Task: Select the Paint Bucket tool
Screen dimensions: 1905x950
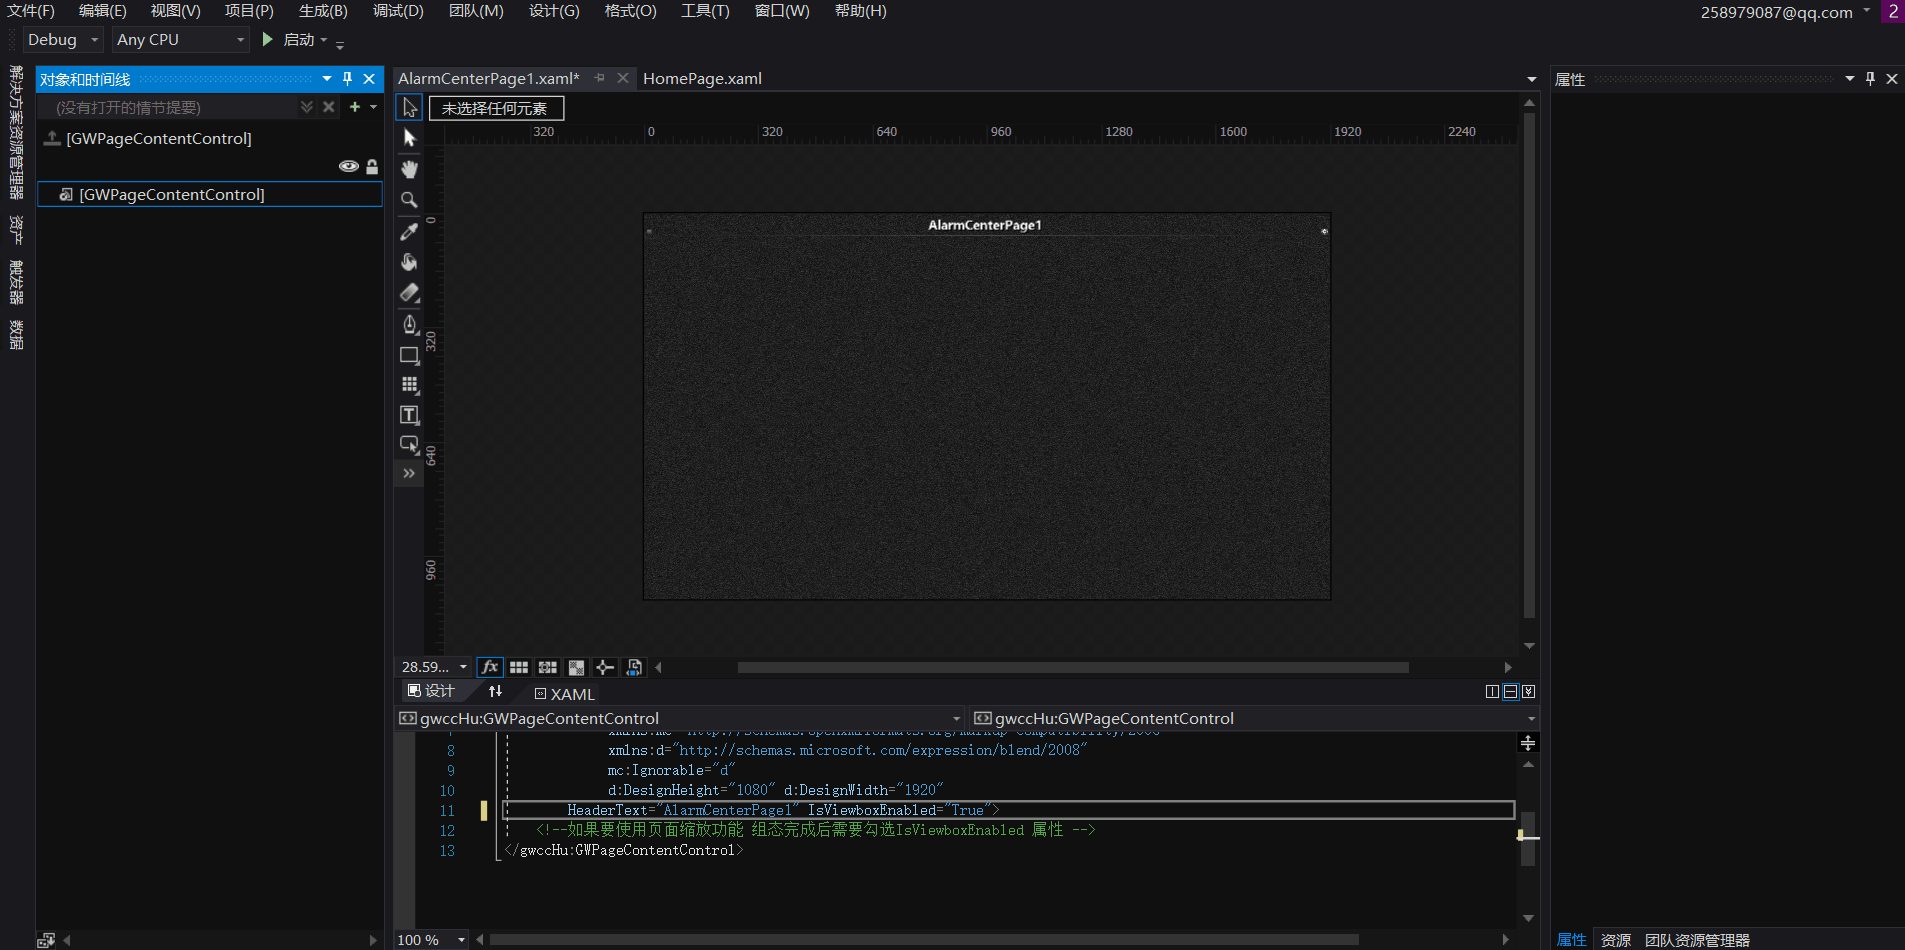Action: pos(409,262)
